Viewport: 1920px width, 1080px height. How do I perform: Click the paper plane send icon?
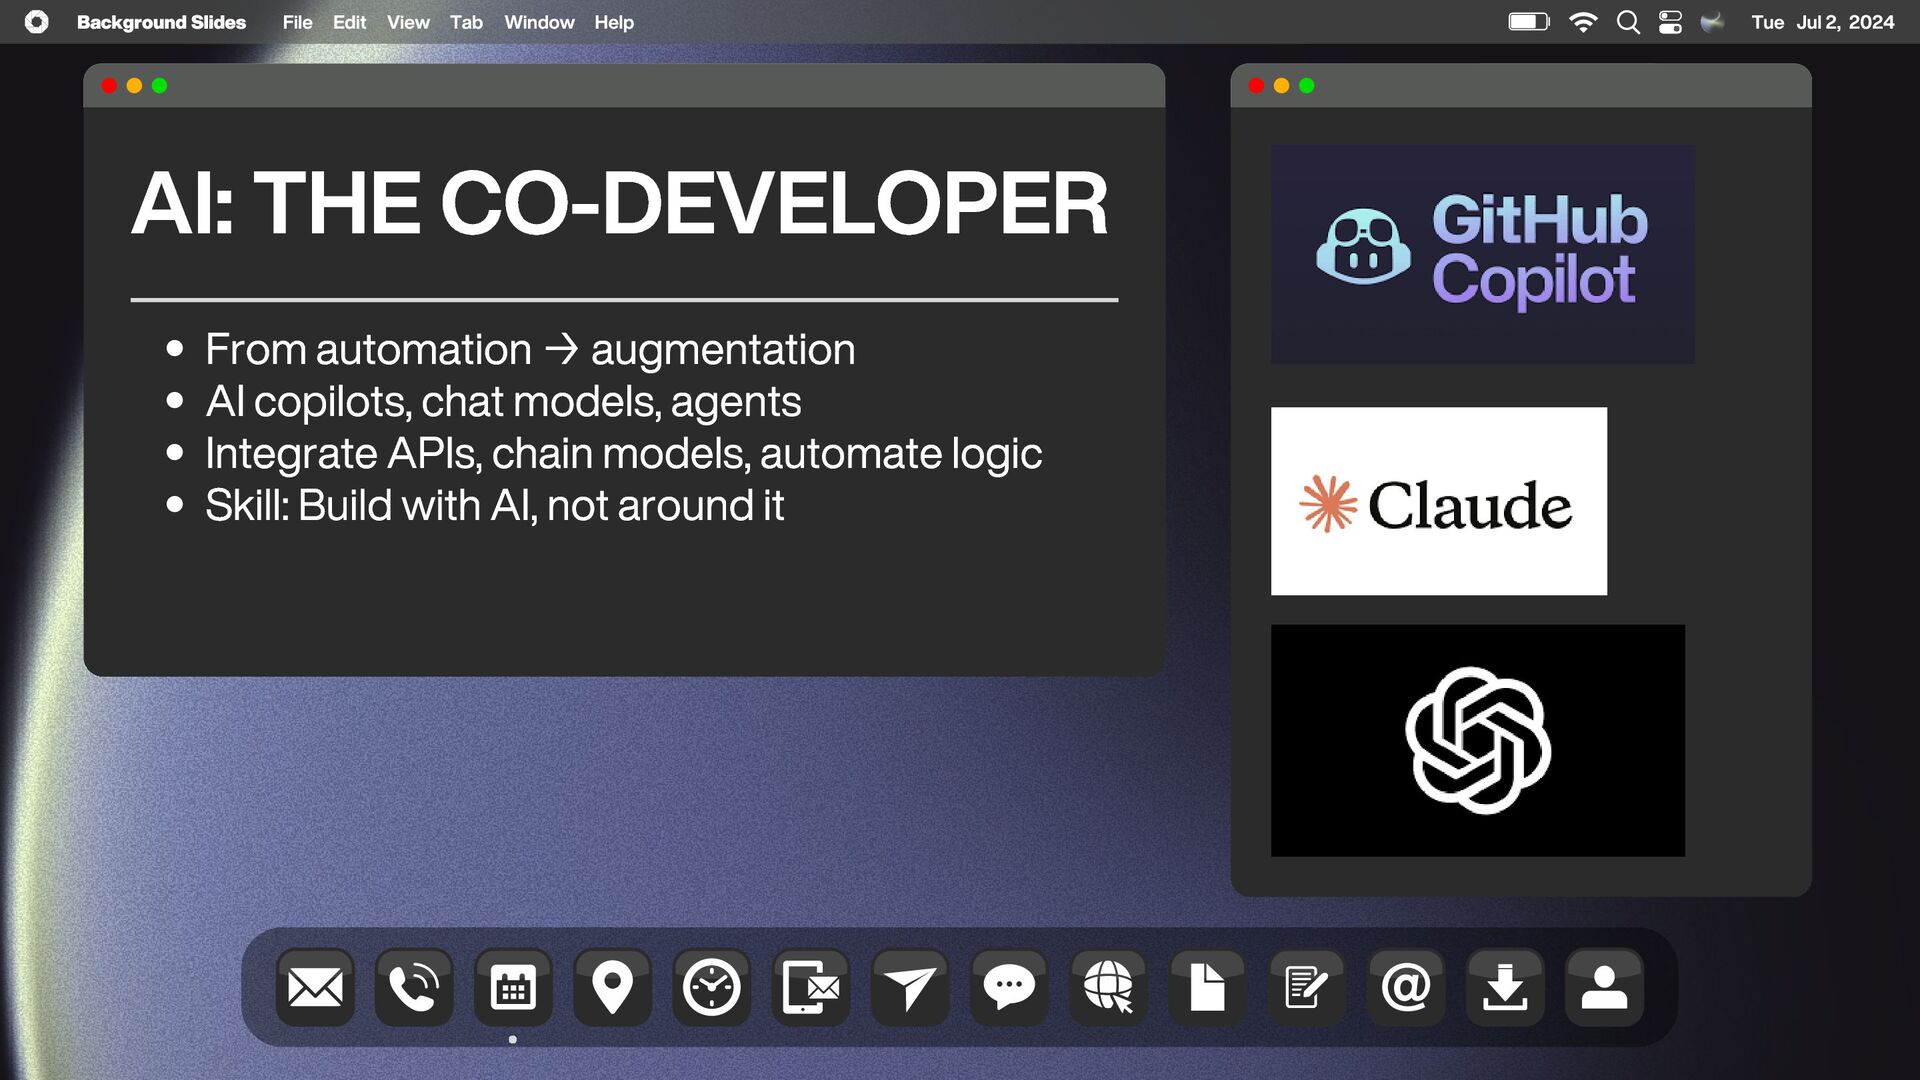(910, 988)
